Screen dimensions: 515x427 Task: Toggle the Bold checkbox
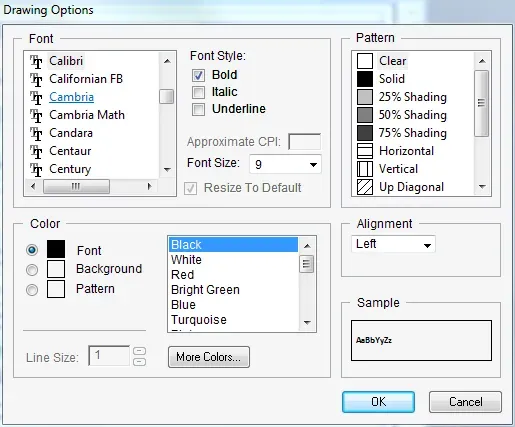click(x=198, y=75)
